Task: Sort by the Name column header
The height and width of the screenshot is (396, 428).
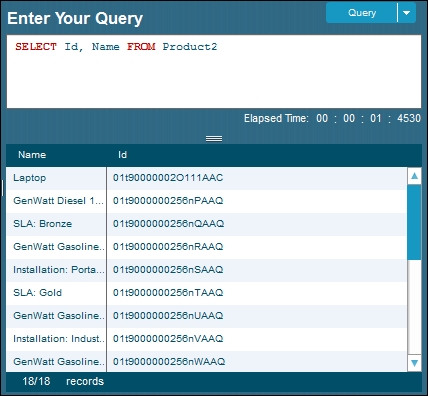Action: pyautogui.click(x=32, y=155)
